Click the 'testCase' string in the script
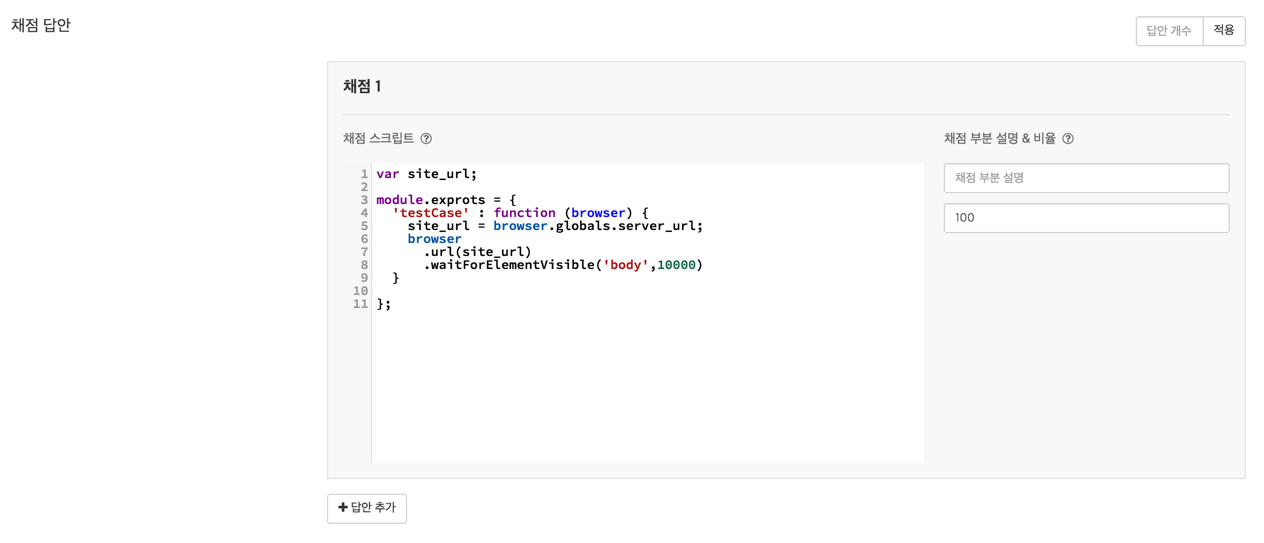Image resolution: width=1264 pixels, height=543 pixels. tap(431, 213)
